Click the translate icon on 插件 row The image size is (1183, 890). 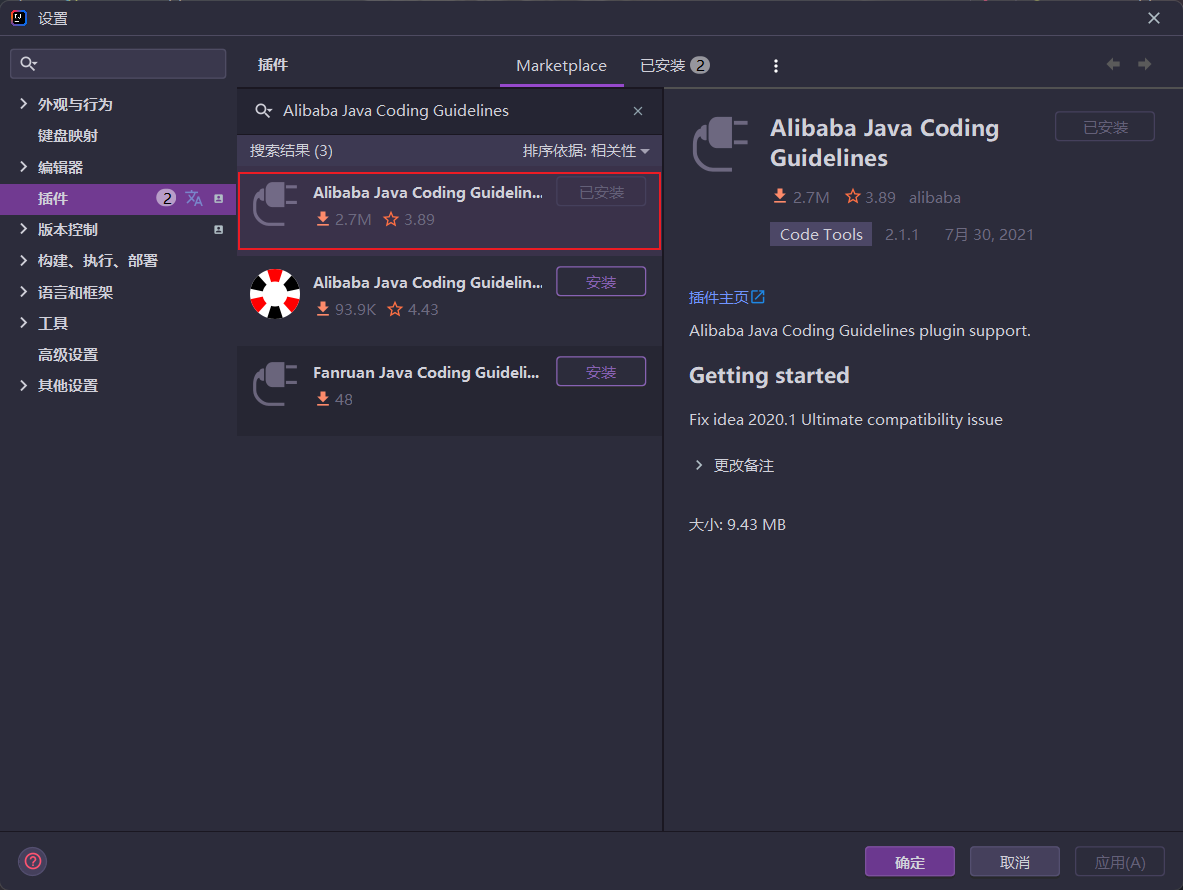point(194,198)
